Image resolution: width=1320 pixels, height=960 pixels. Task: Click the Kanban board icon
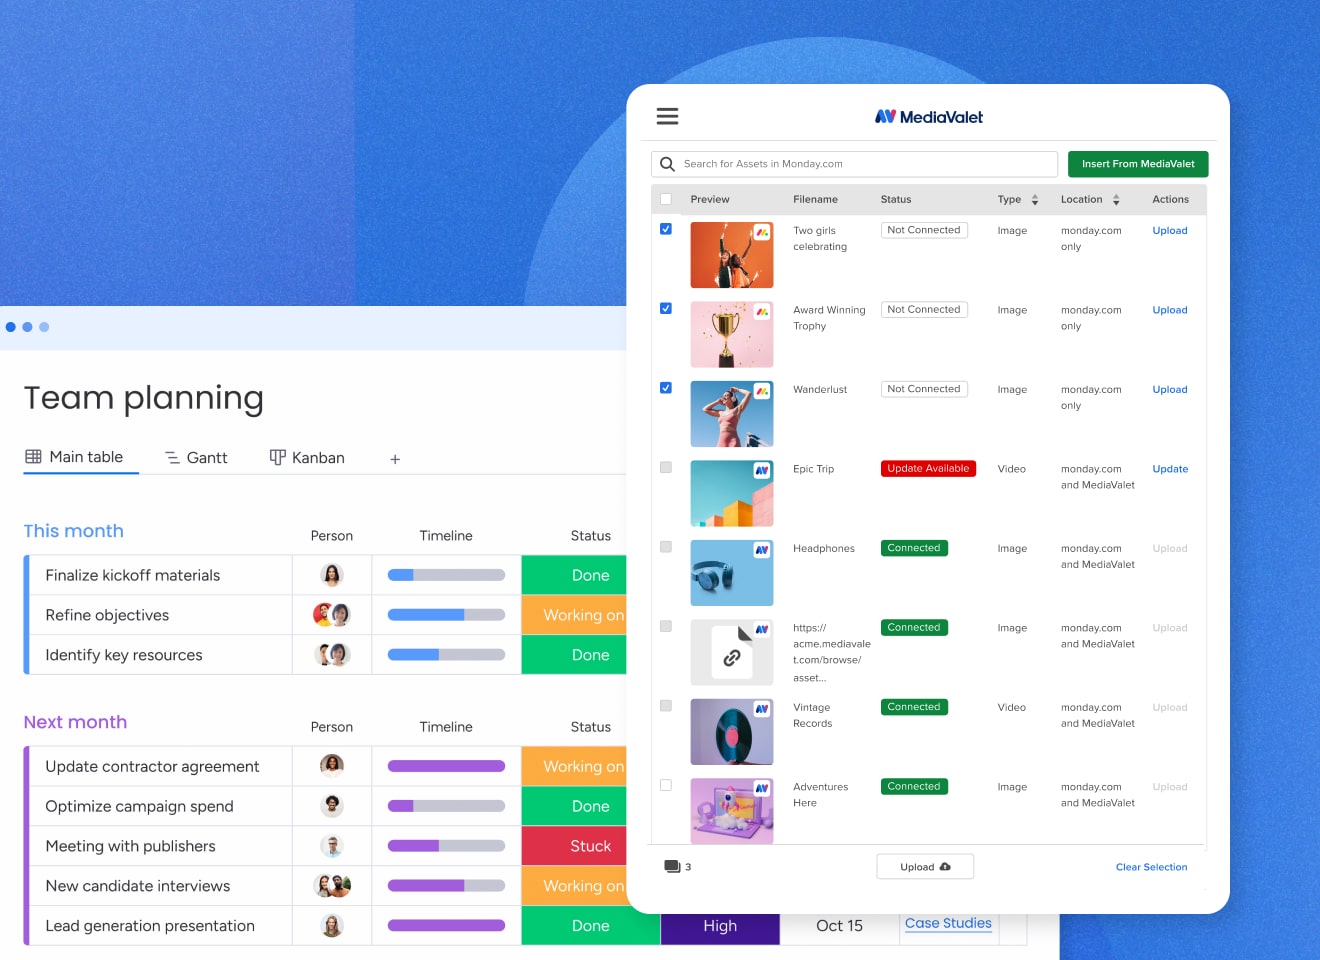point(277,457)
